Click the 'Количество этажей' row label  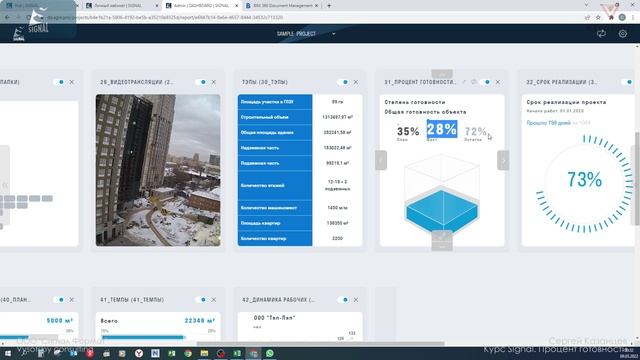pos(262,185)
